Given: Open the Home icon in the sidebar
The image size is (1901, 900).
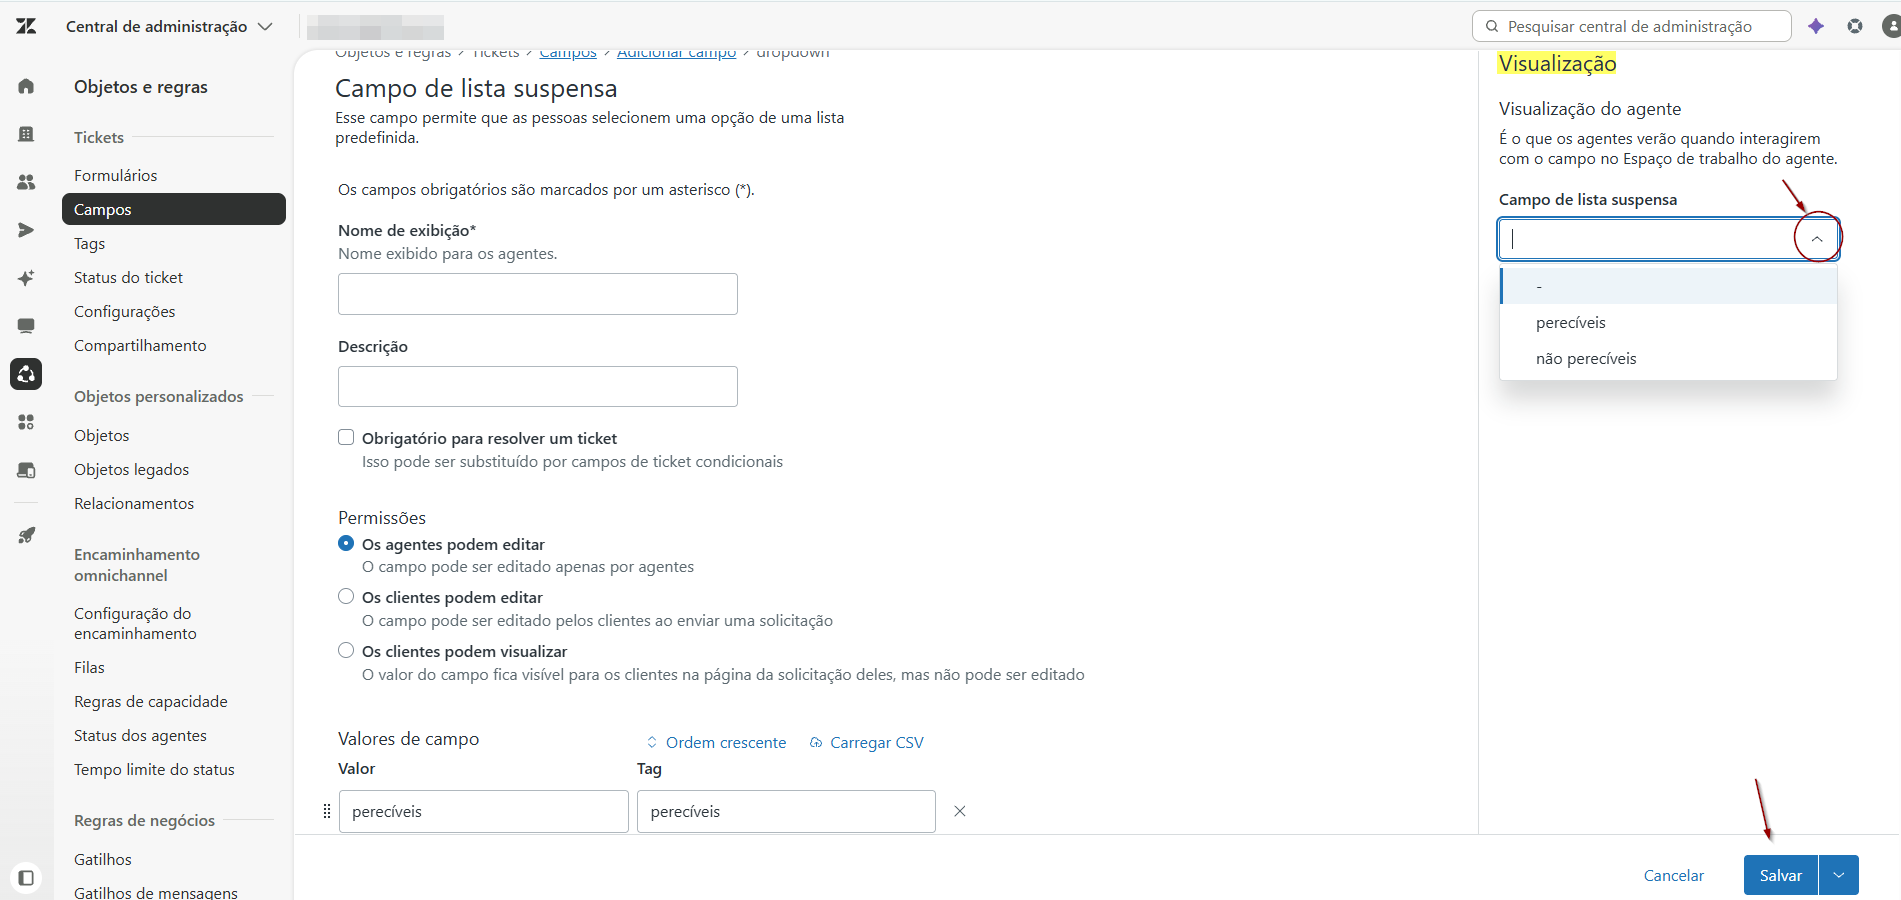Looking at the screenshot, I should 26,86.
